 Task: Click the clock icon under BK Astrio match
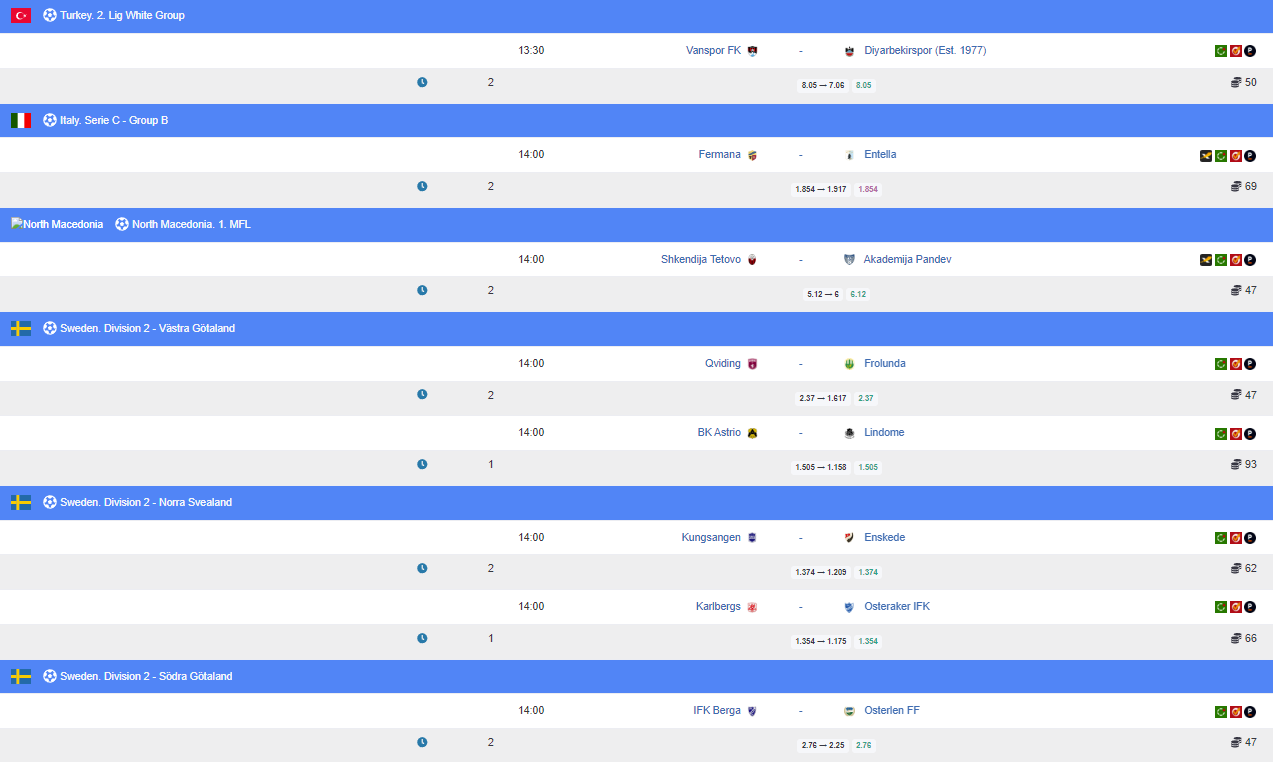pos(422,464)
